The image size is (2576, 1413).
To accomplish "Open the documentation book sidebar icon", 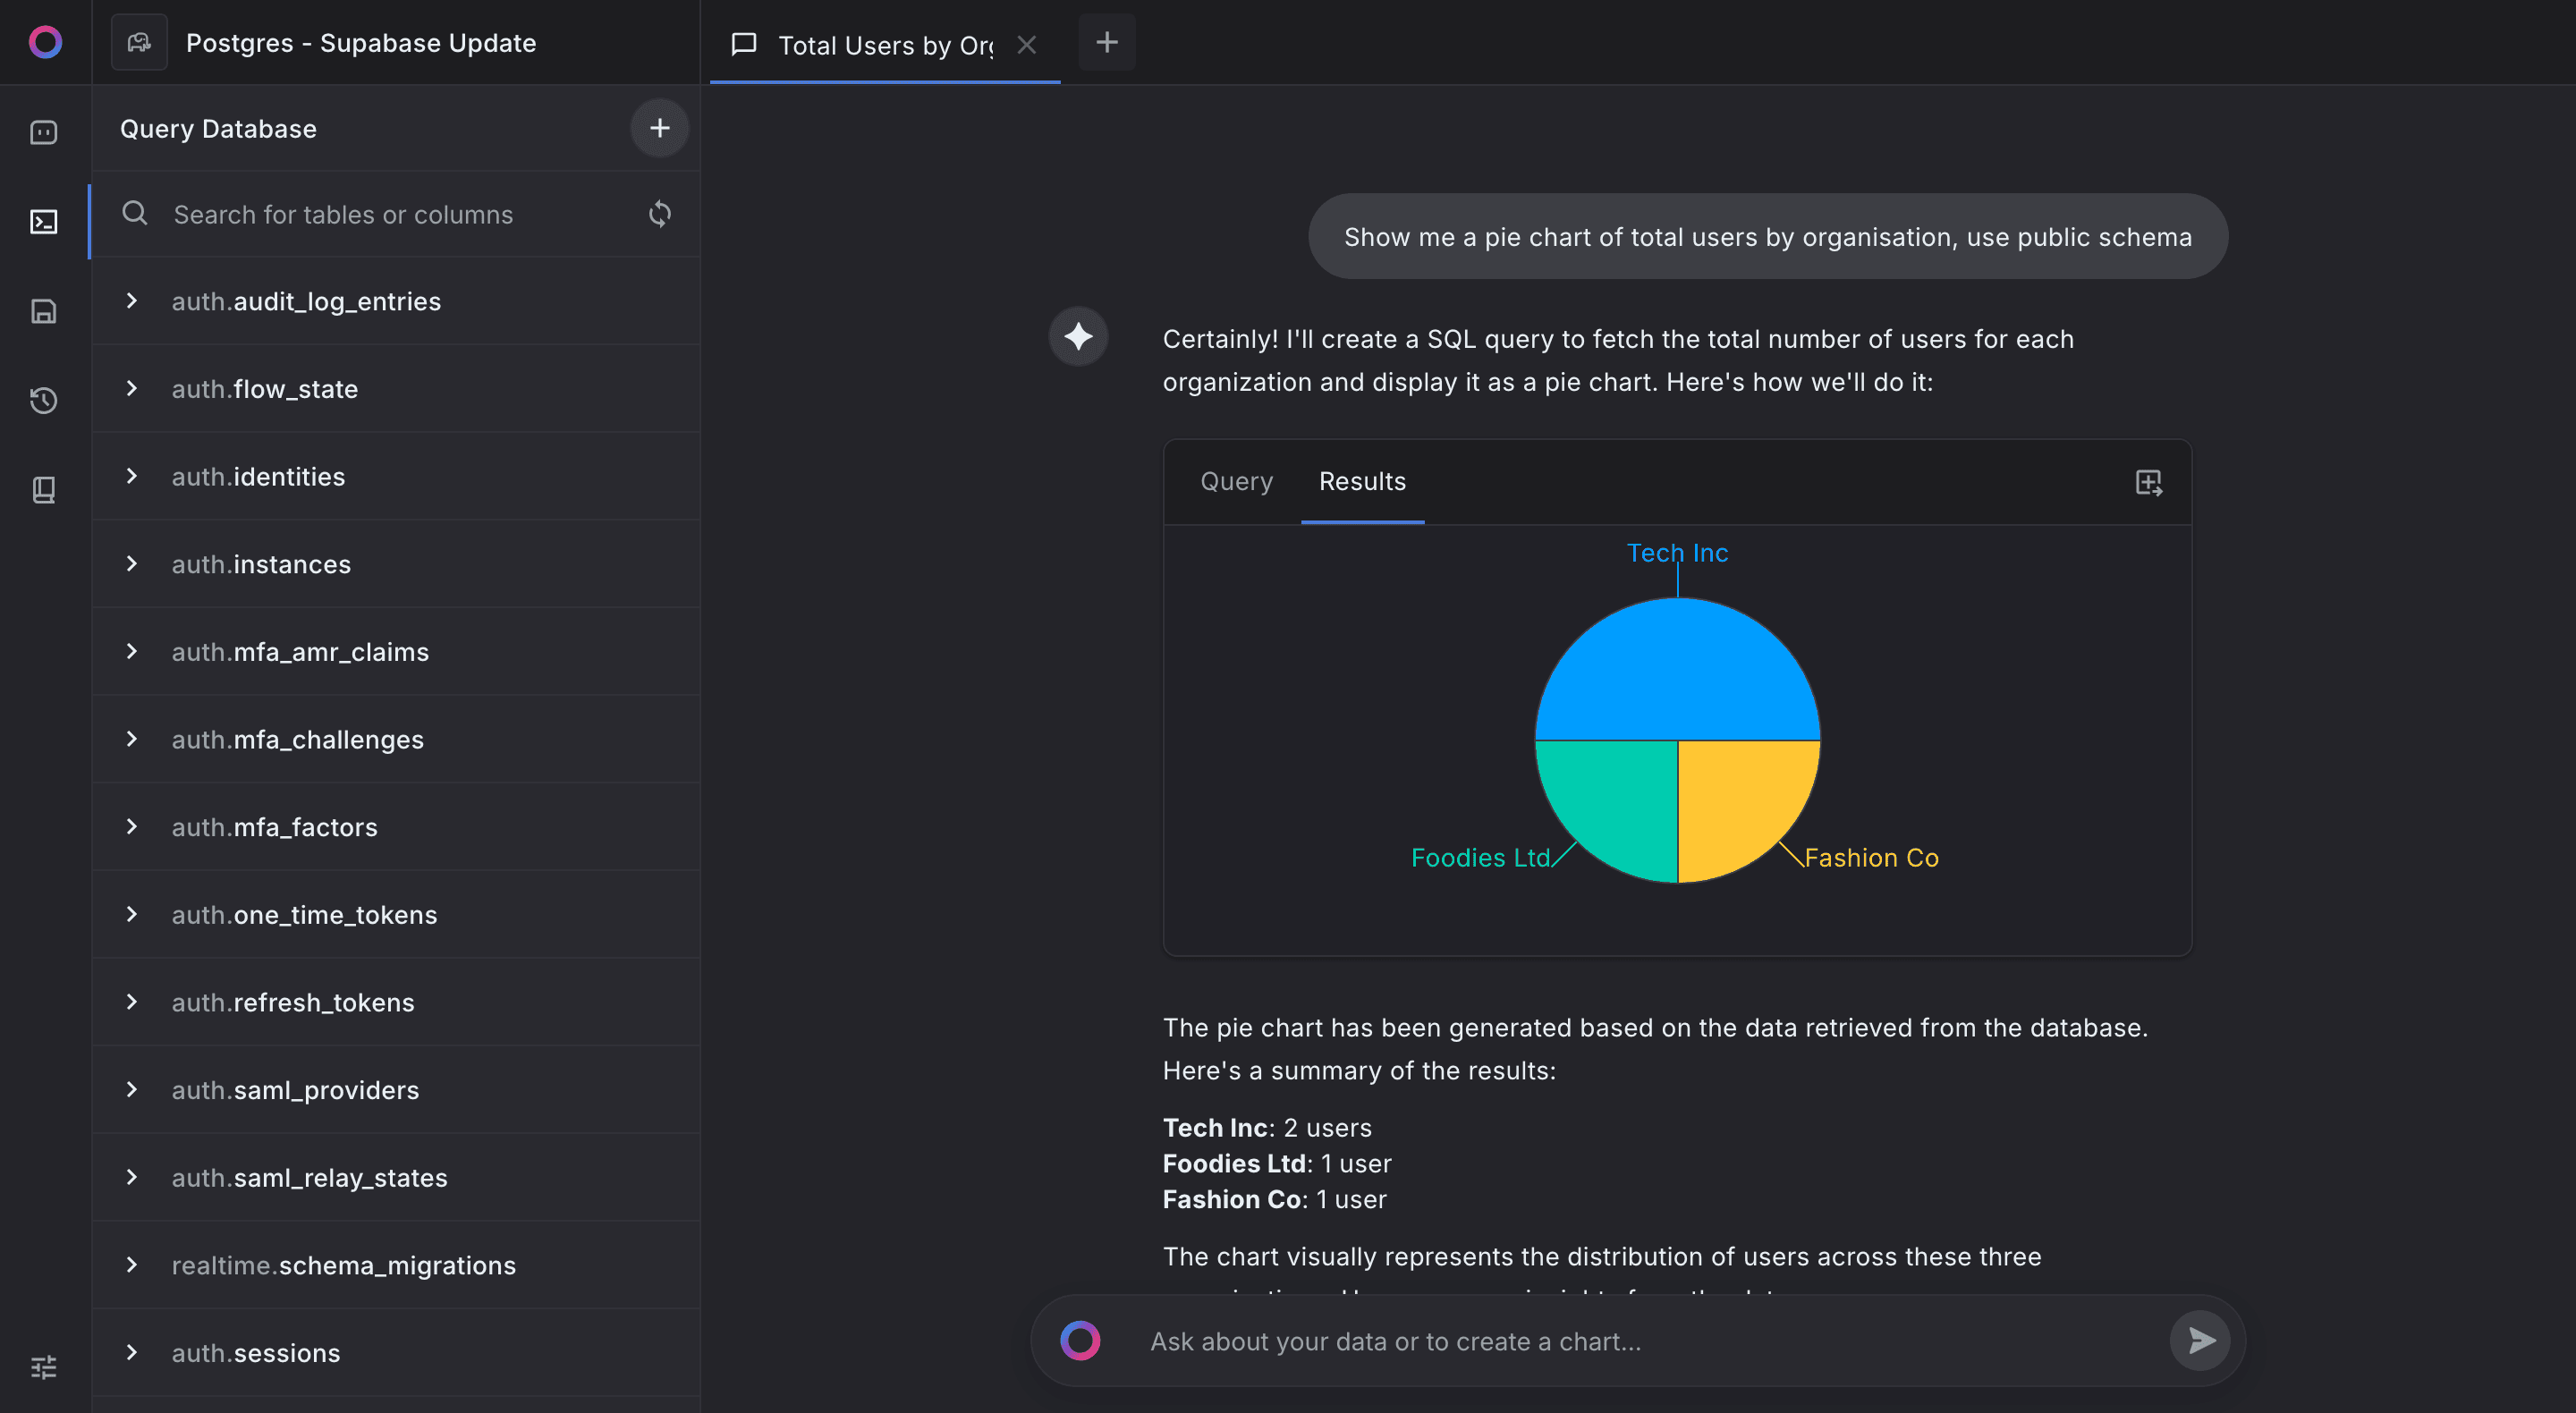I will [x=44, y=489].
